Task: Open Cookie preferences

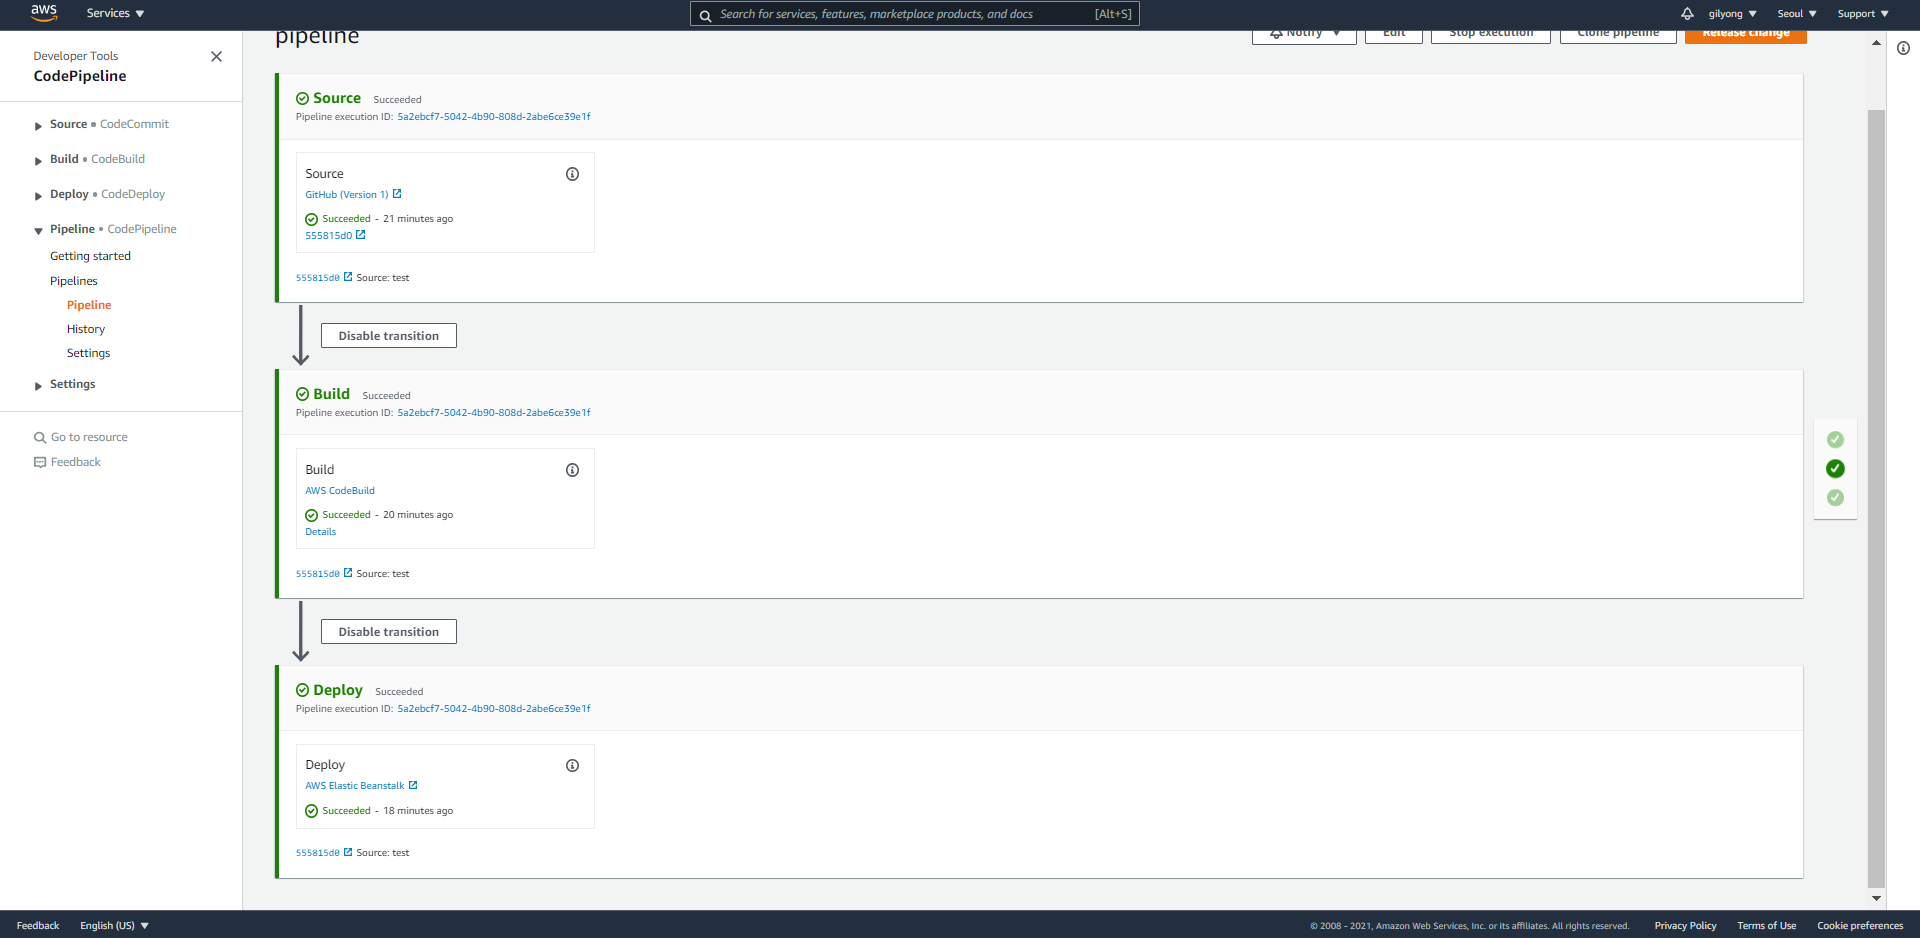Action: pos(1860,926)
